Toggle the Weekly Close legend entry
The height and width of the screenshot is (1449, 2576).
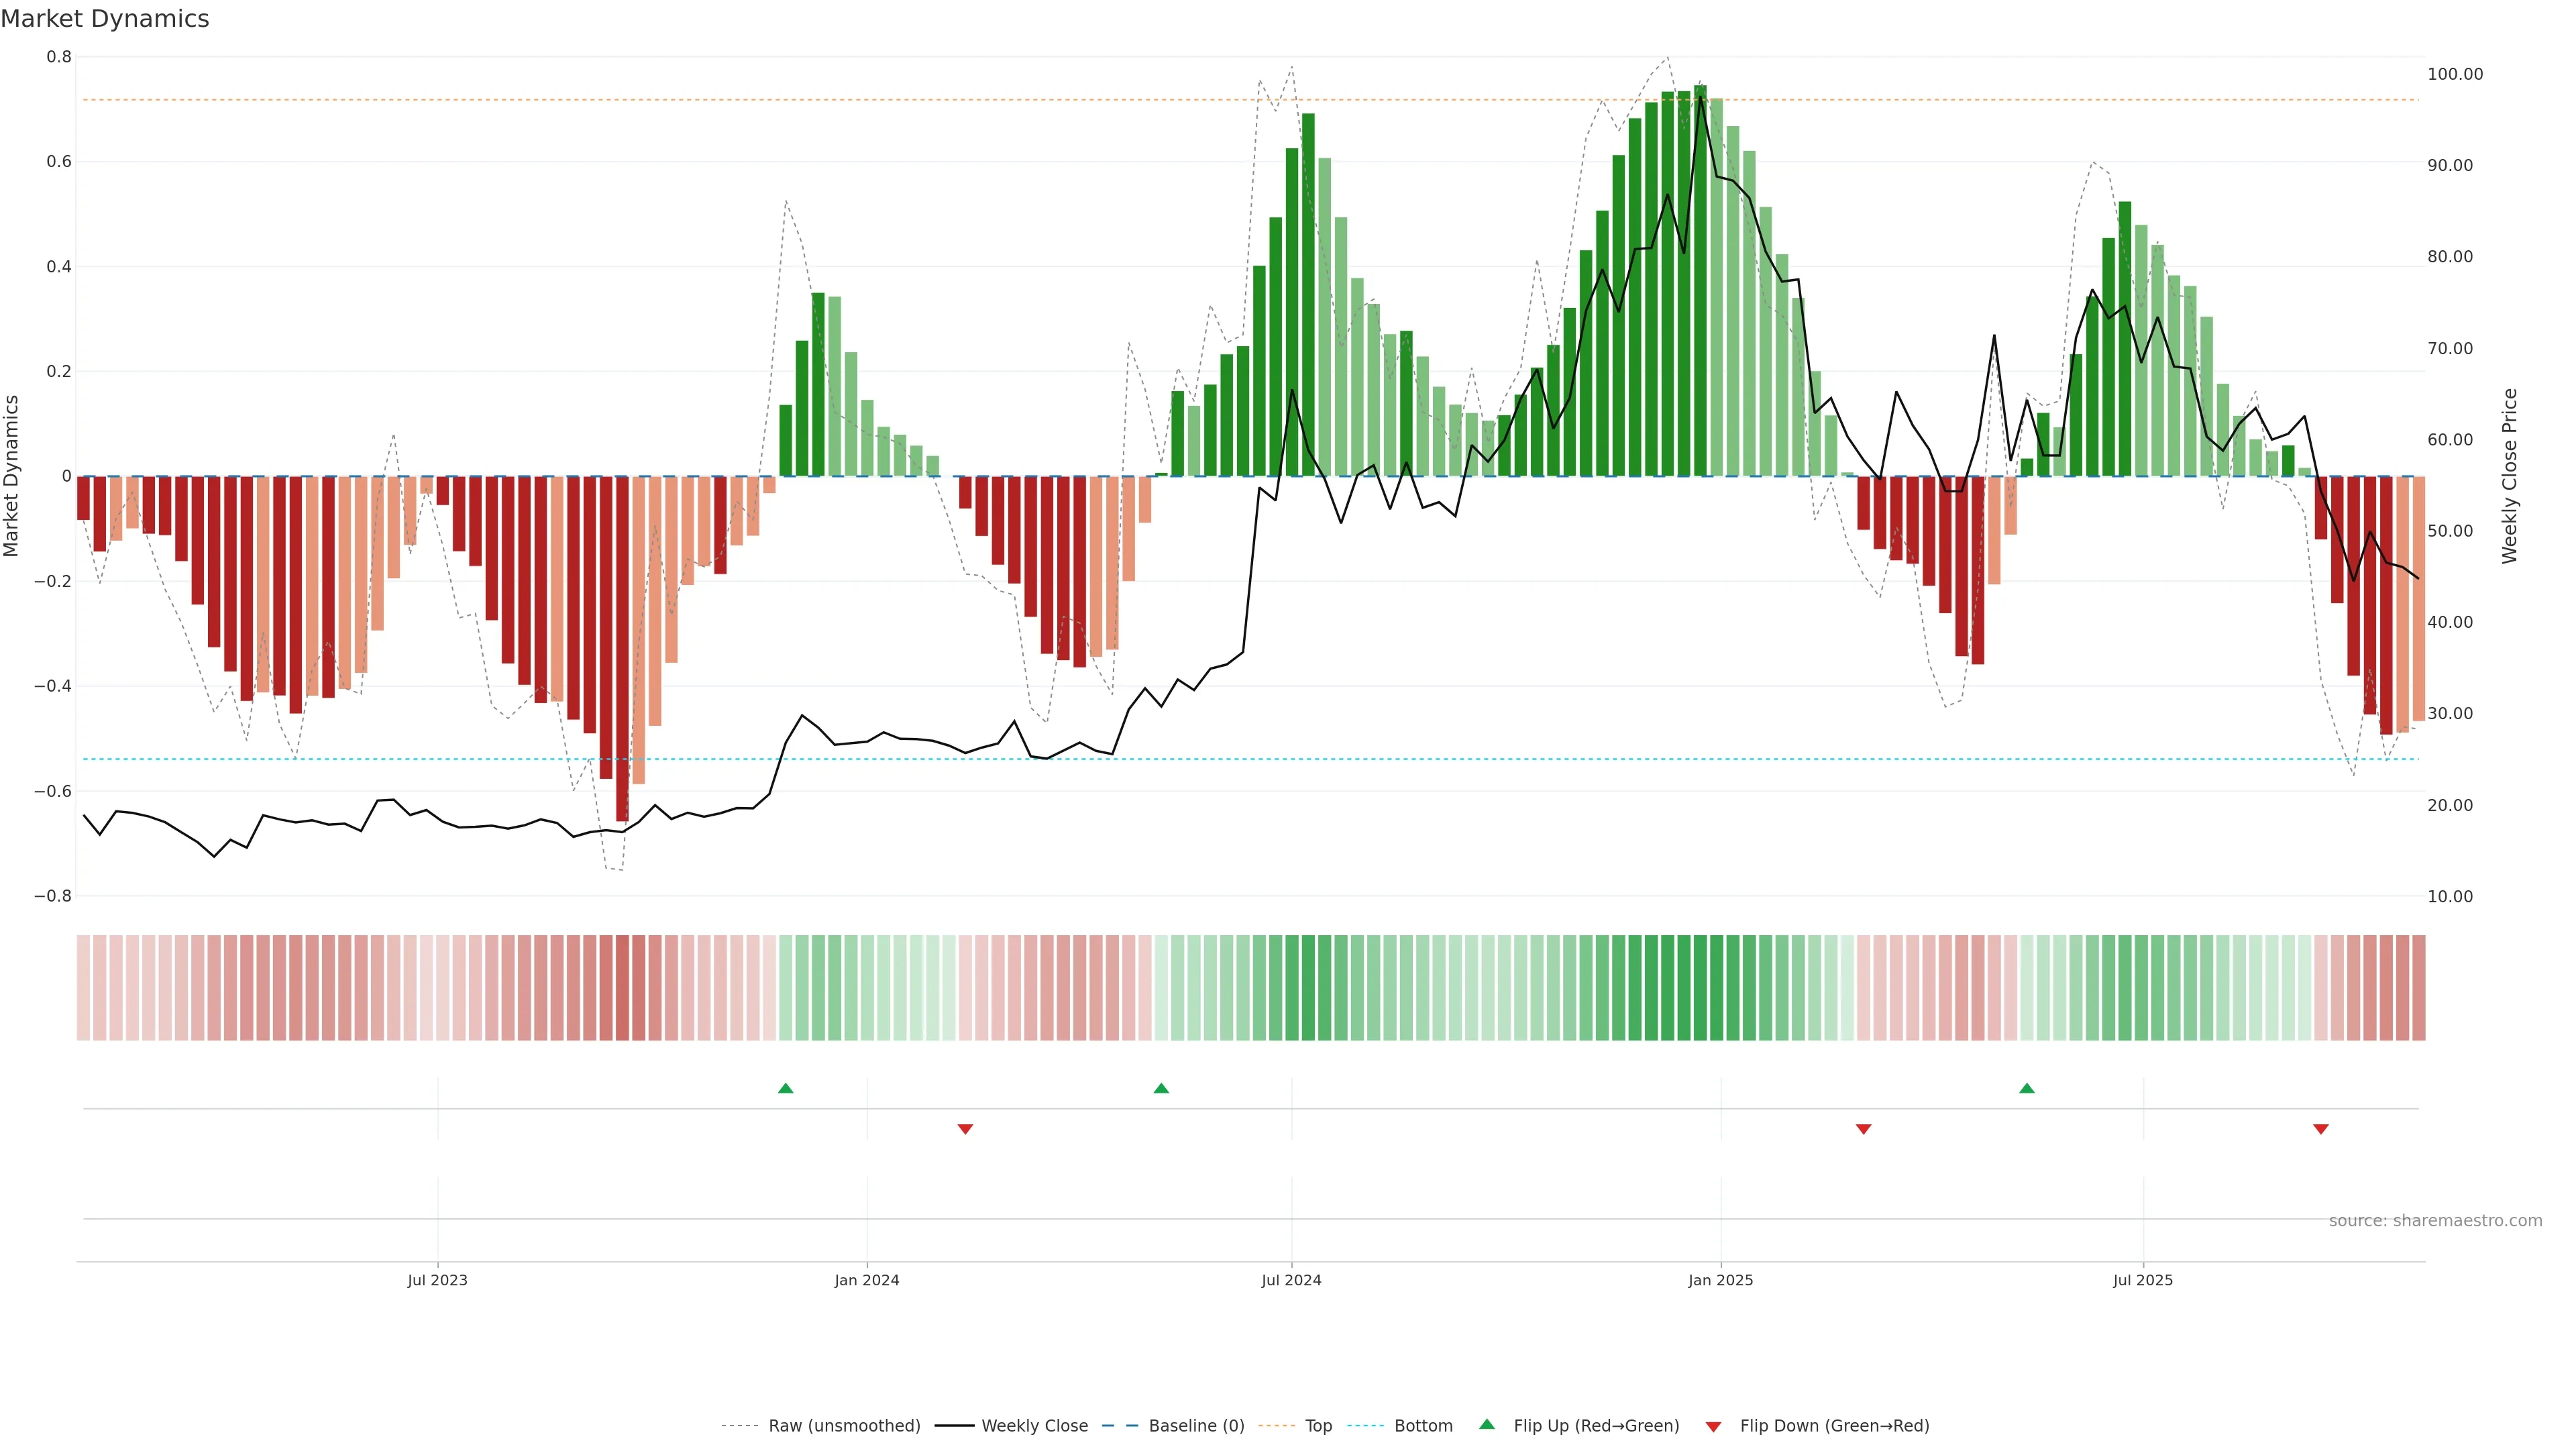1034,1426
